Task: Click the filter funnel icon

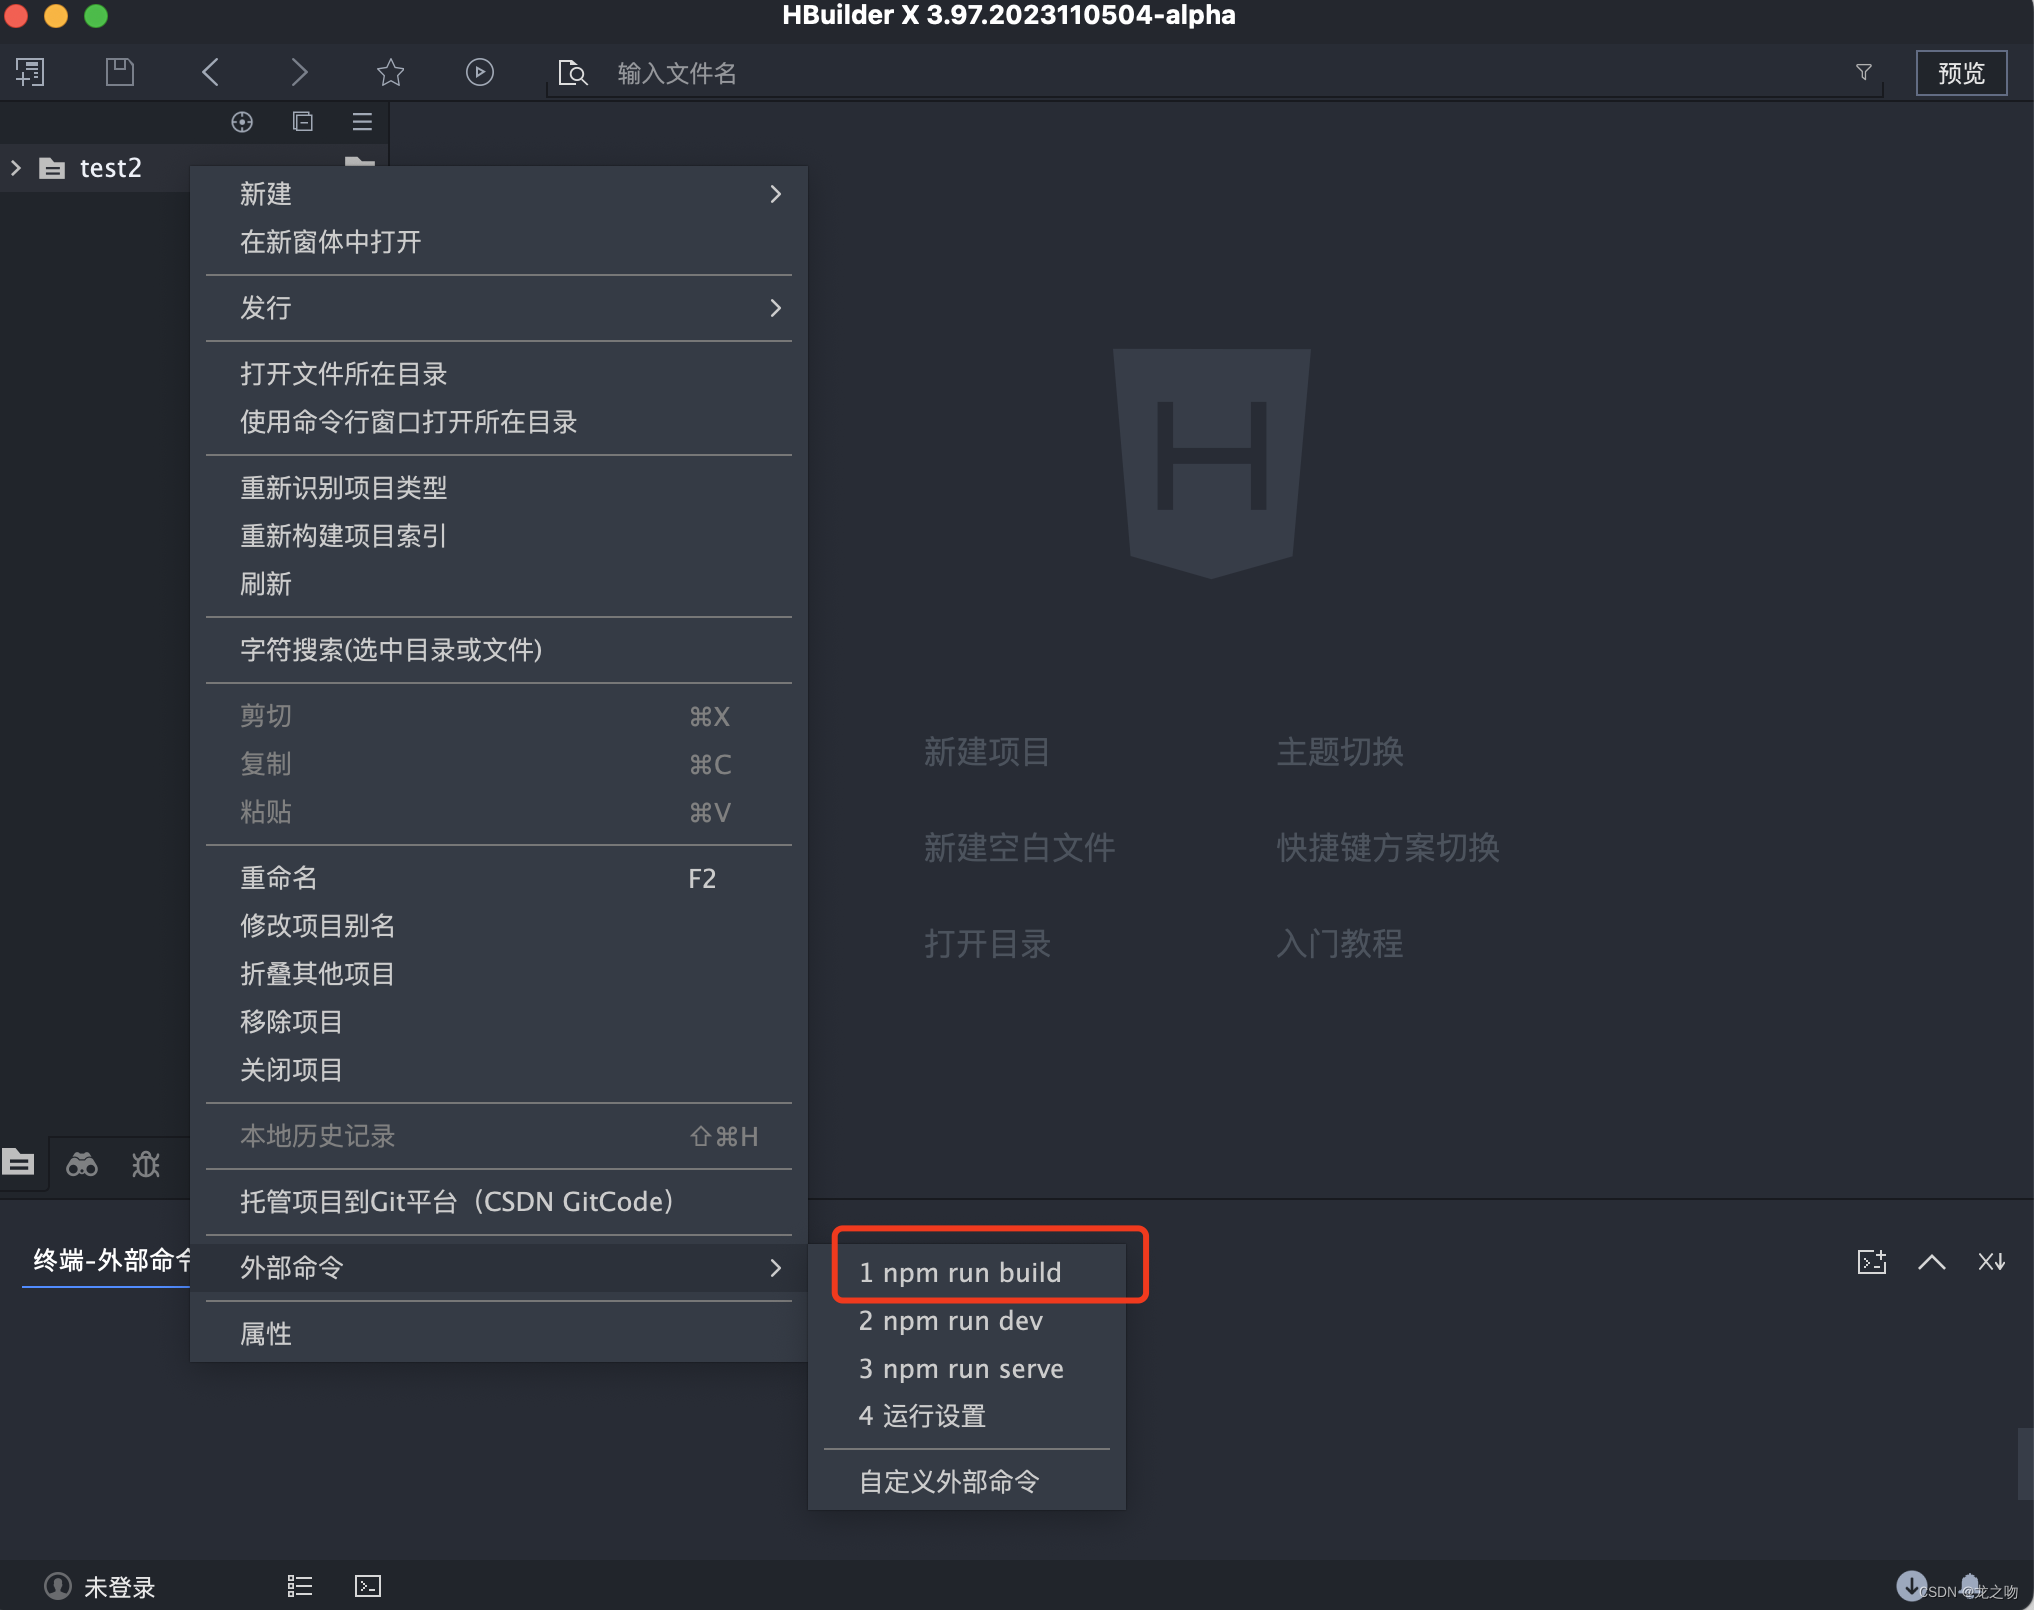Action: pos(1864,72)
